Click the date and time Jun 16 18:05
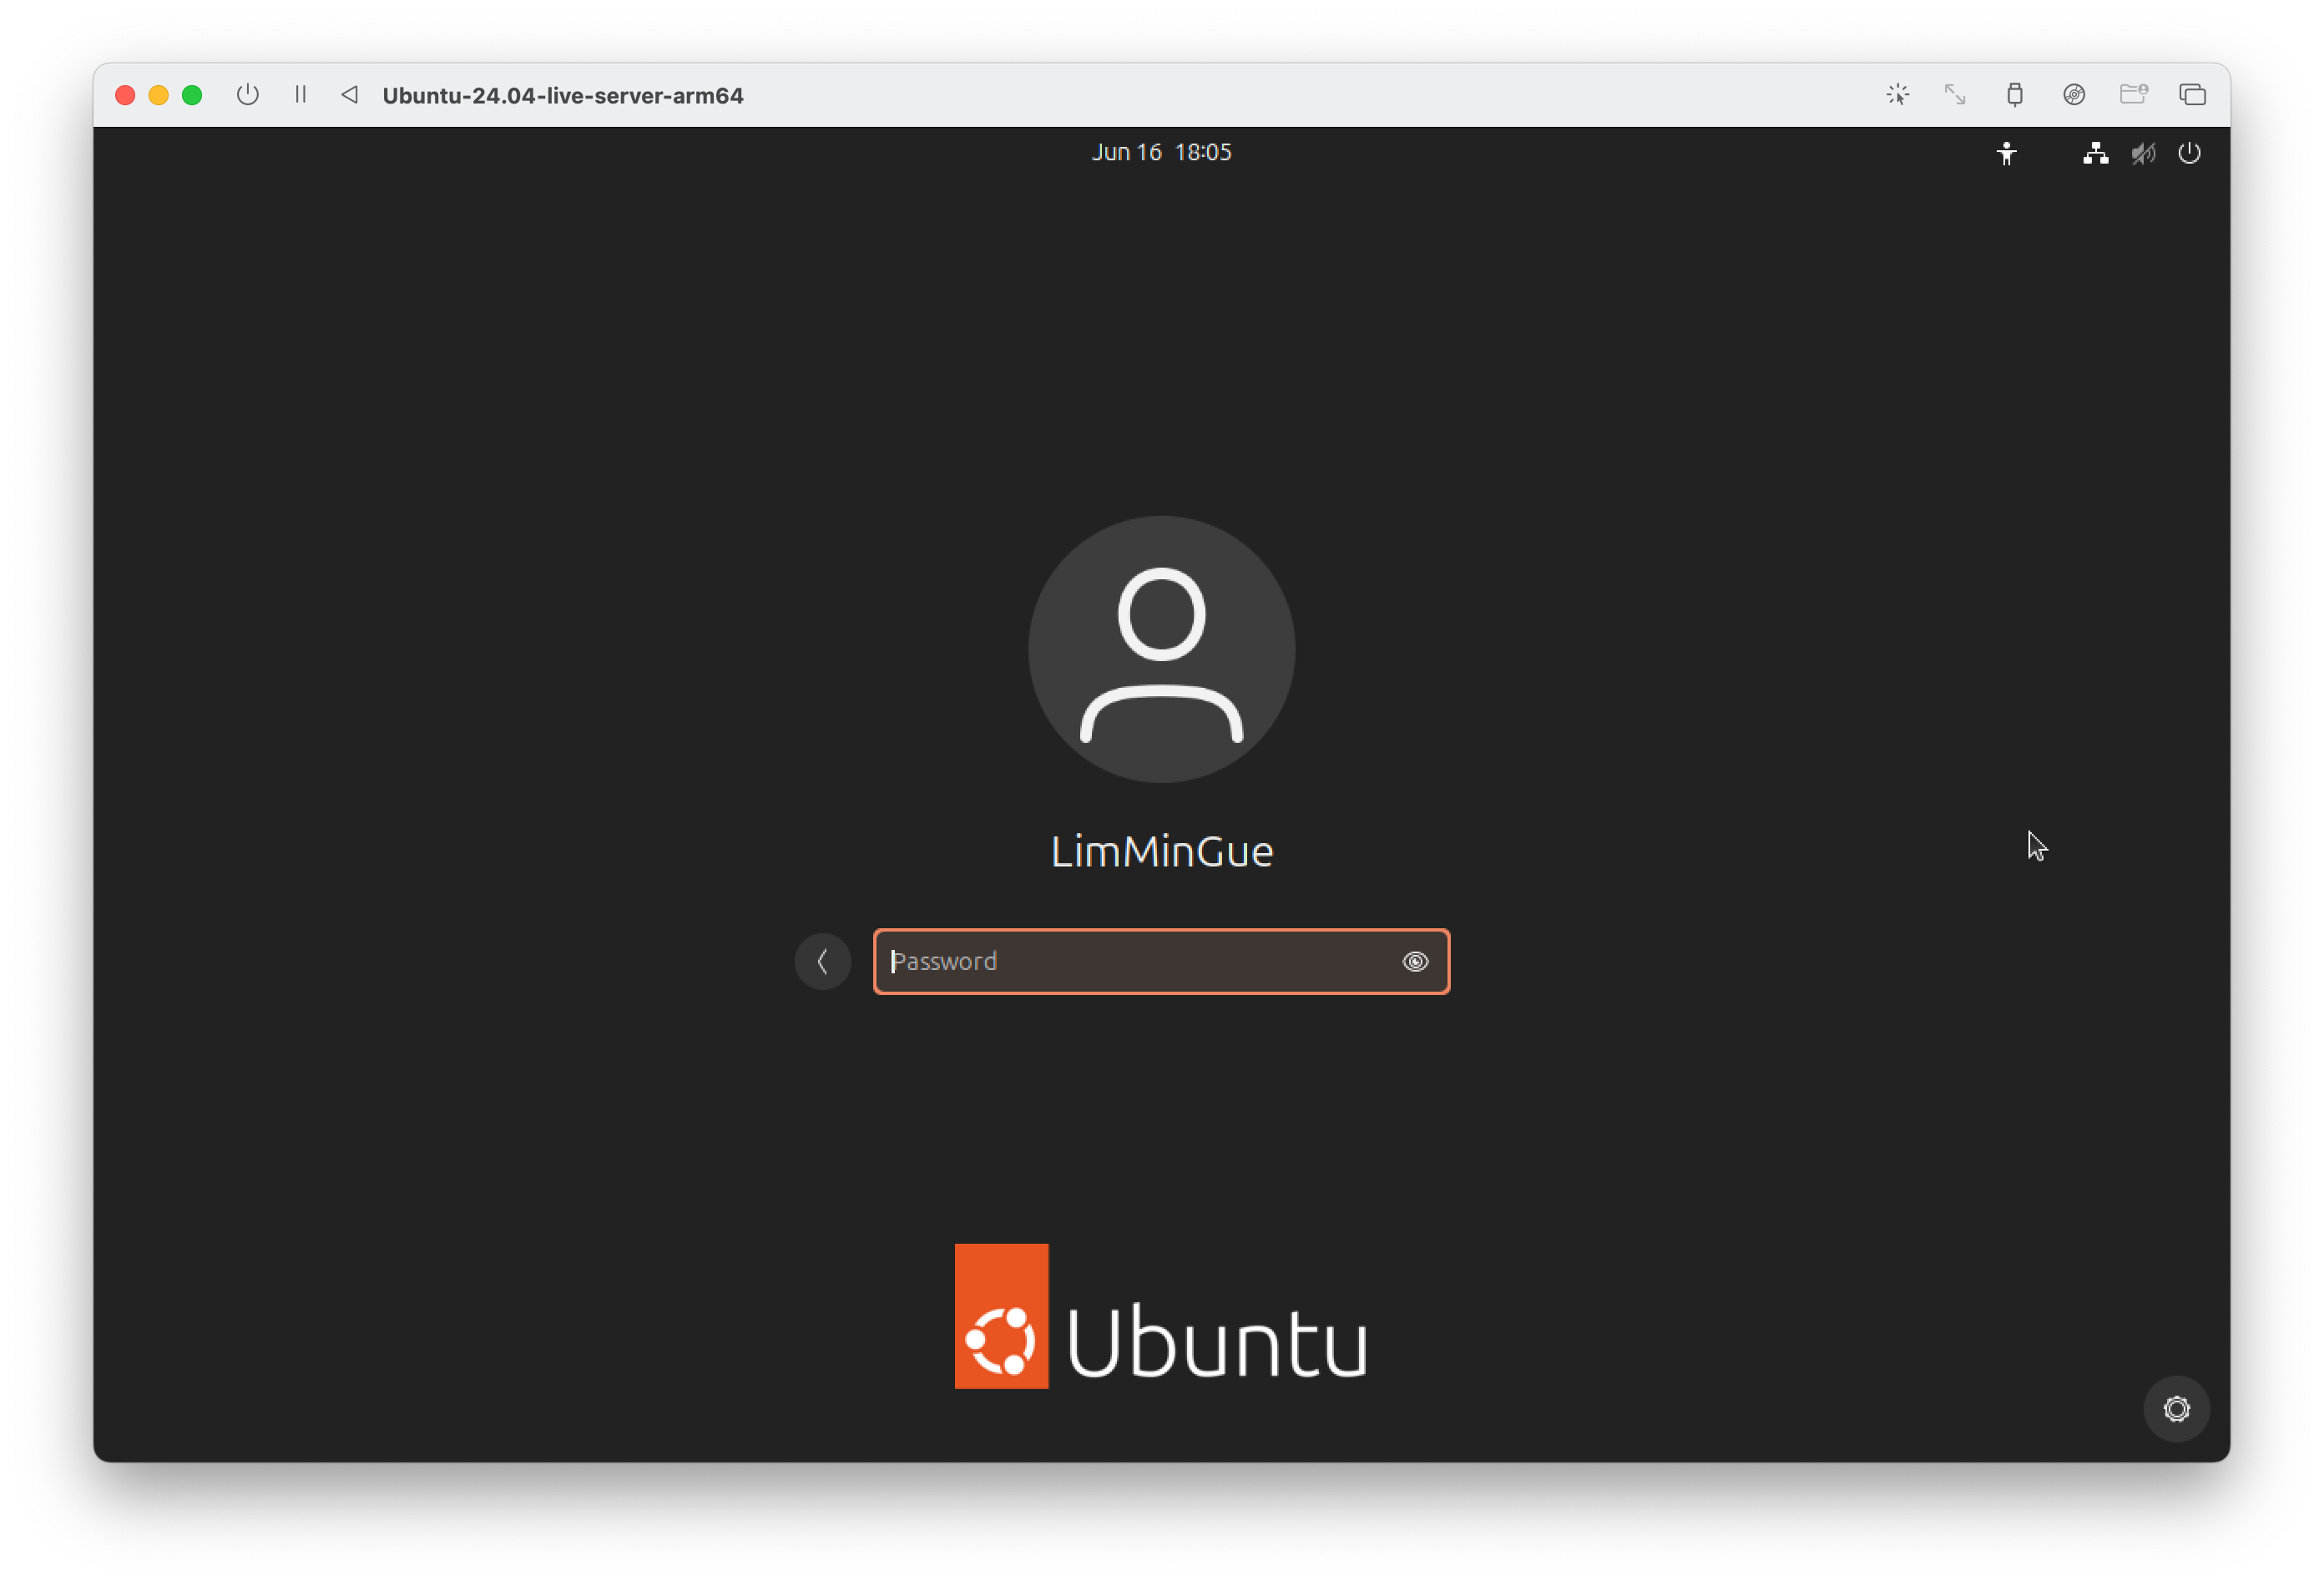Viewport: 2324px width, 1586px height. point(1161,152)
